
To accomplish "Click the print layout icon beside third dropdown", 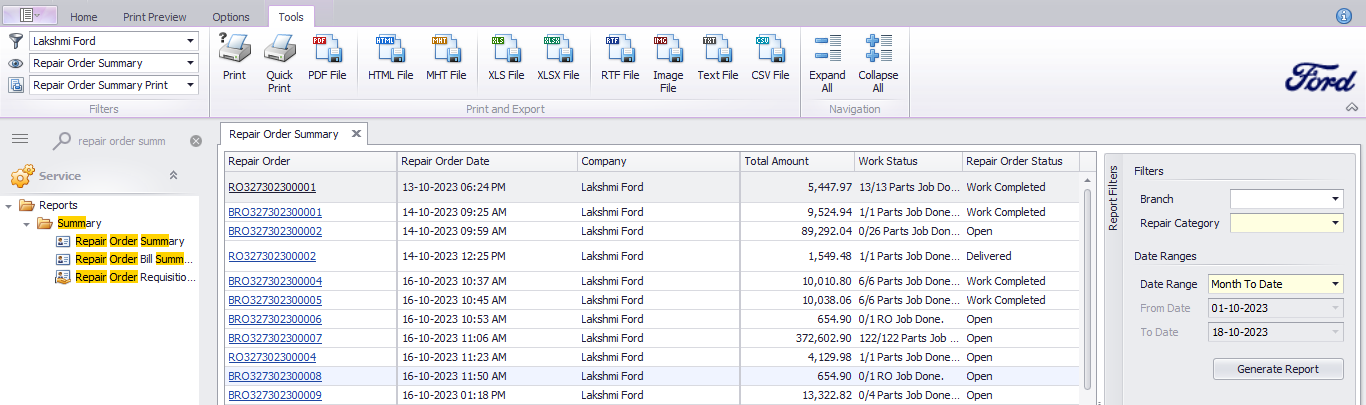I will click(x=15, y=86).
